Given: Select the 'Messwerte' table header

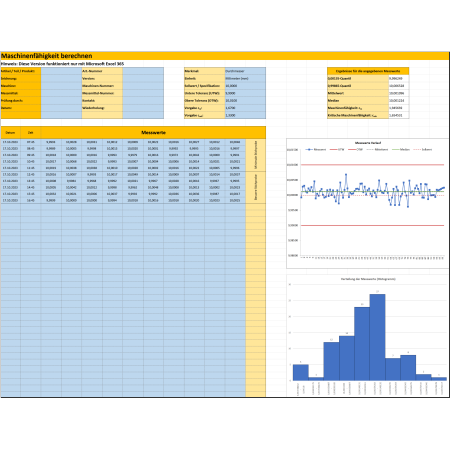Looking at the screenshot, I should pyautogui.click(x=153, y=132).
